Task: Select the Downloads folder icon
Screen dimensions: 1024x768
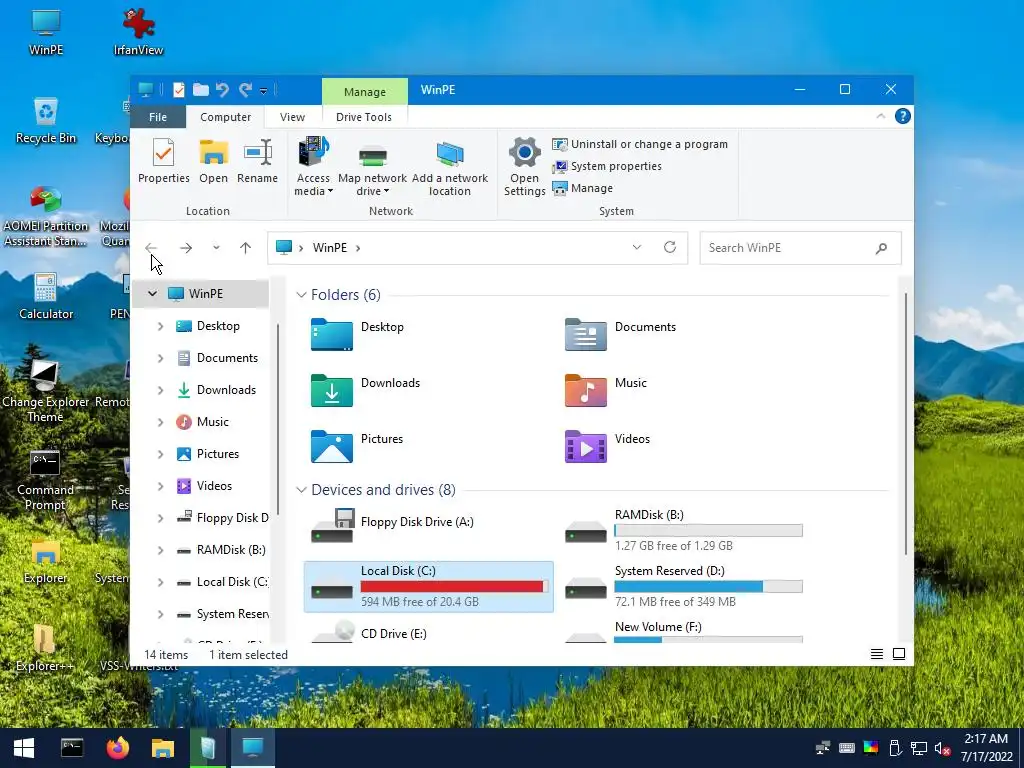Action: tap(332, 391)
